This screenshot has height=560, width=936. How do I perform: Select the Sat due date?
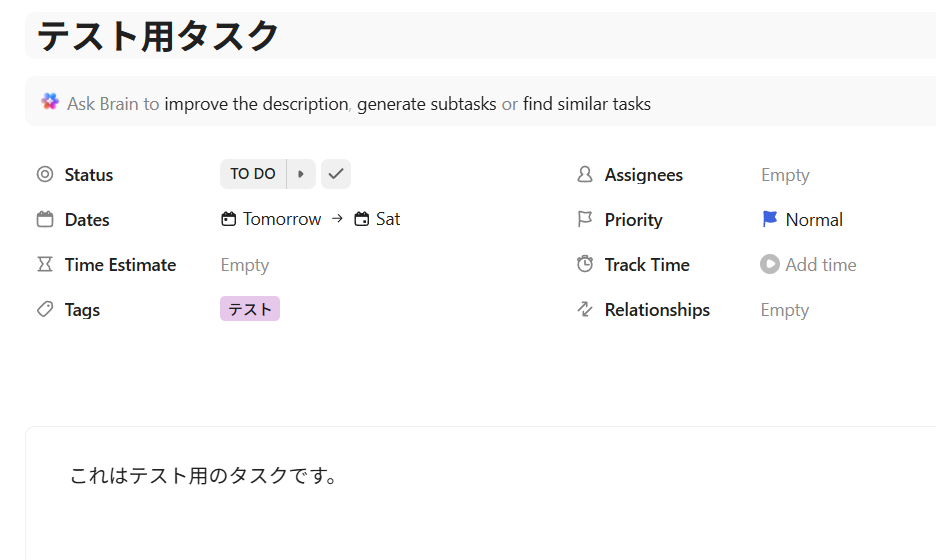pos(378,219)
